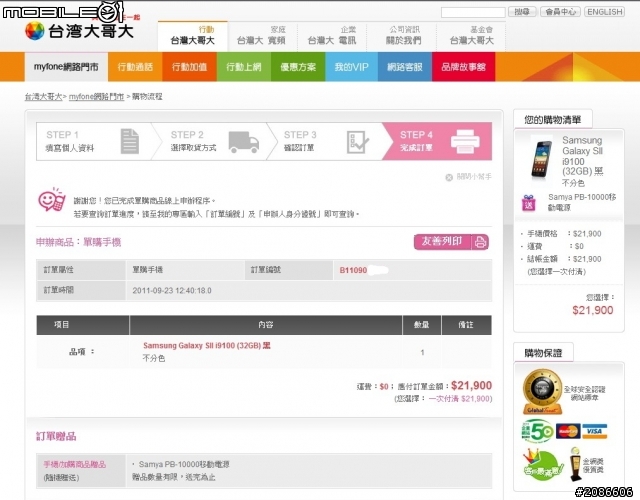This screenshot has width=640, height=500.
Task: Open the 行動加值 menu item
Action: [189, 67]
